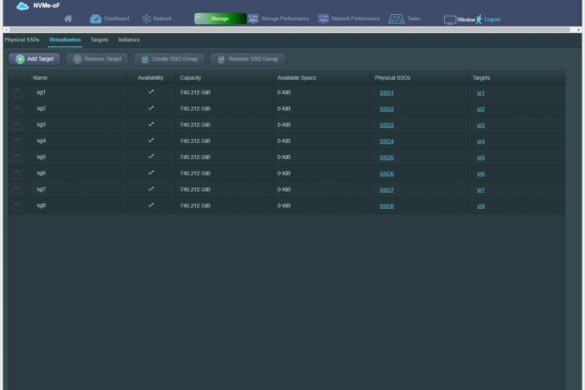Click the scrollbar right arrow
This screenshot has height=390, width=585.
(x=579, y=29)
